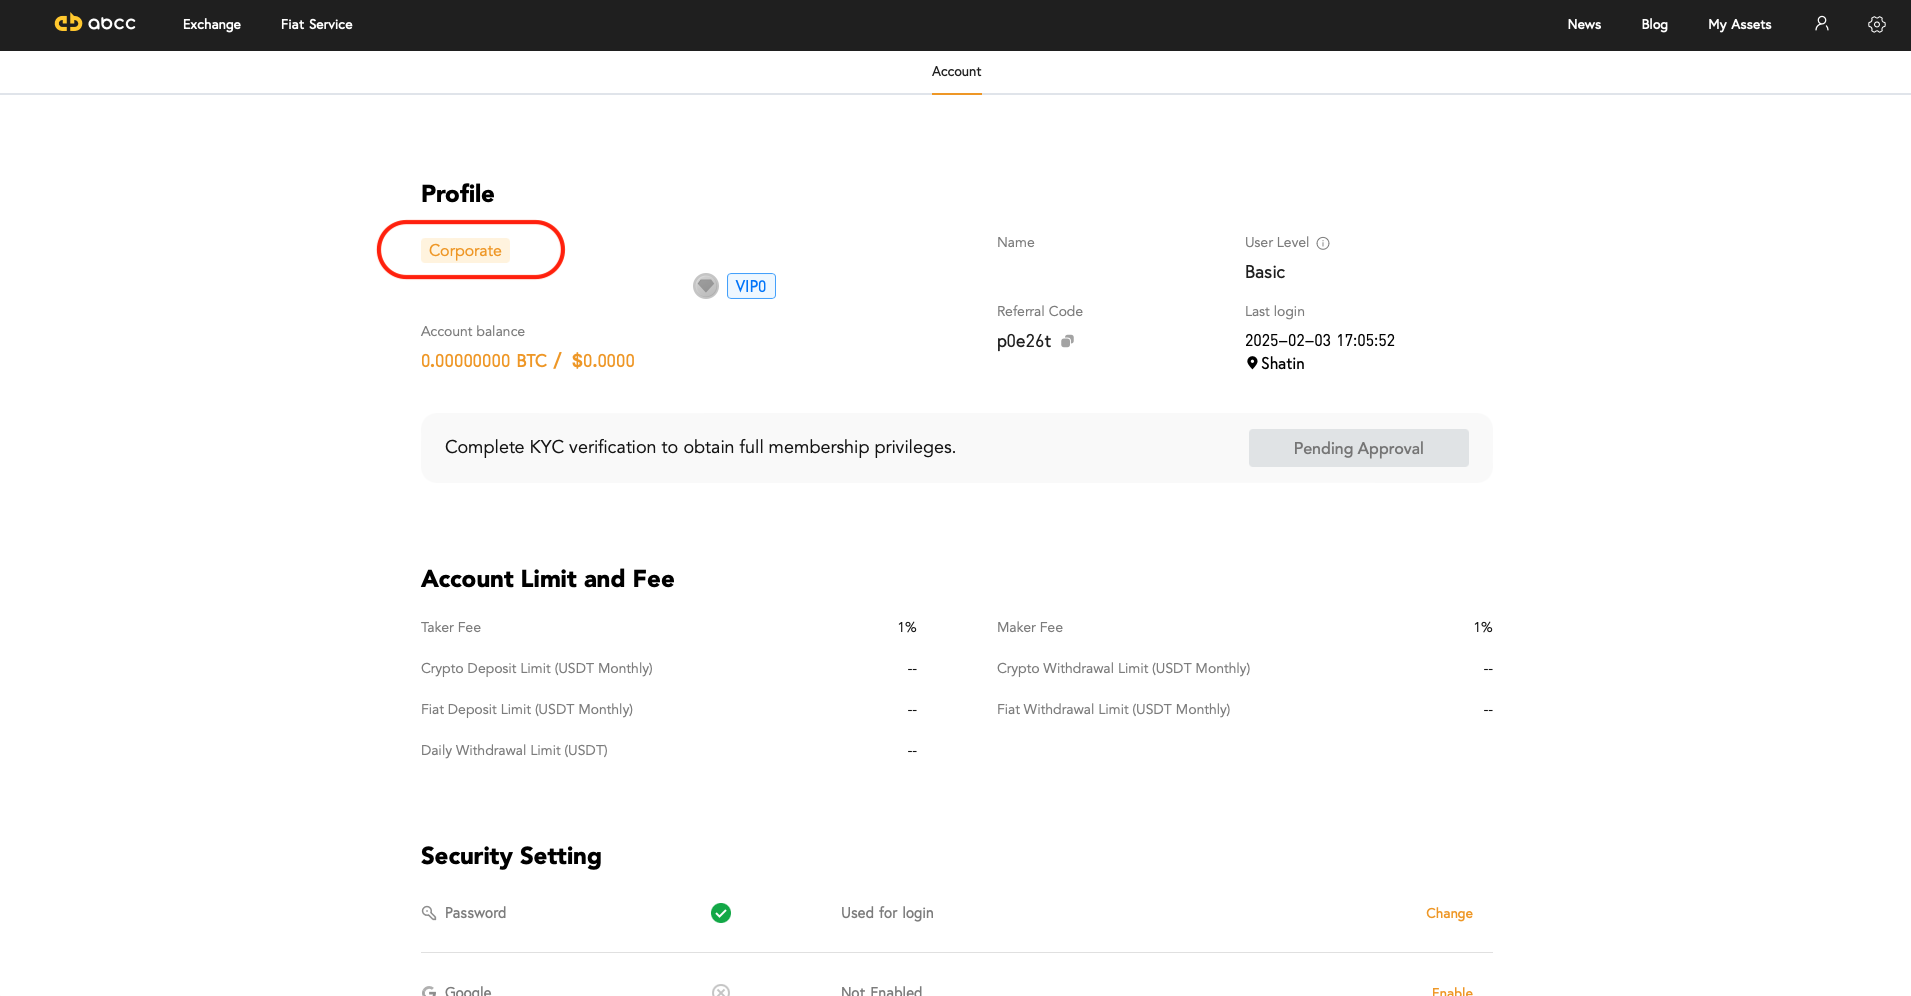Viewport: 1911px width, 996px height.
Task: Click the location pin next to Shatin
Action: pos(1252,363)
